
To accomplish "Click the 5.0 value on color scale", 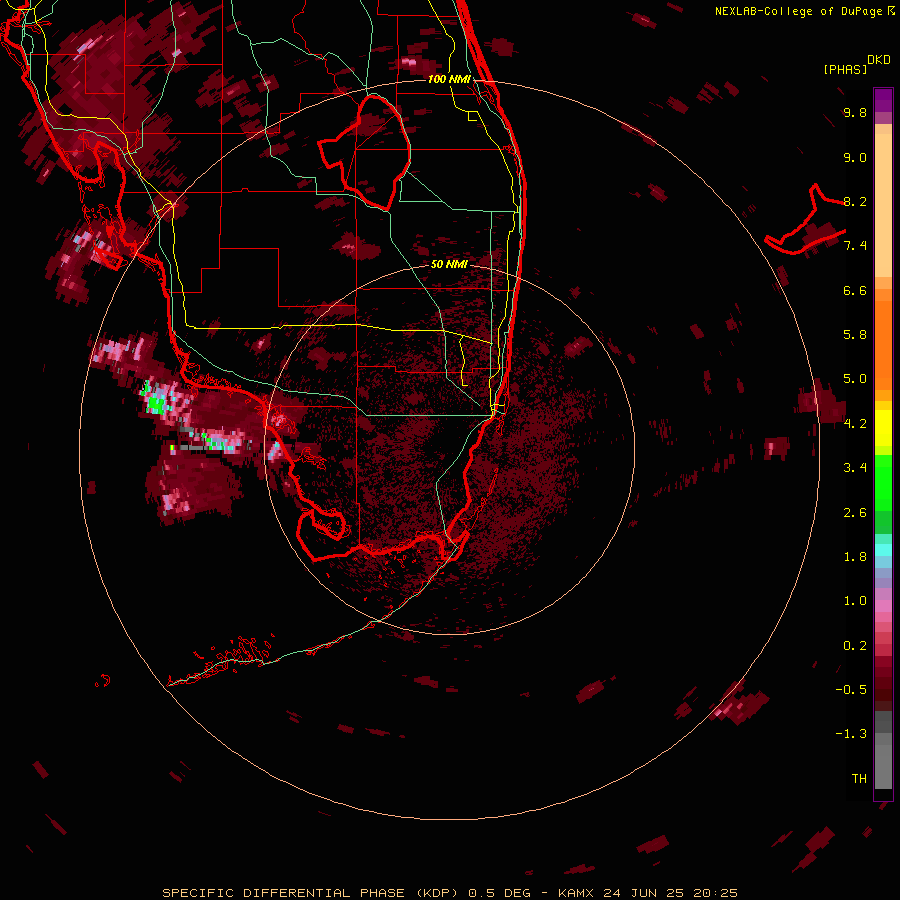I will click(x=855, y=379).
